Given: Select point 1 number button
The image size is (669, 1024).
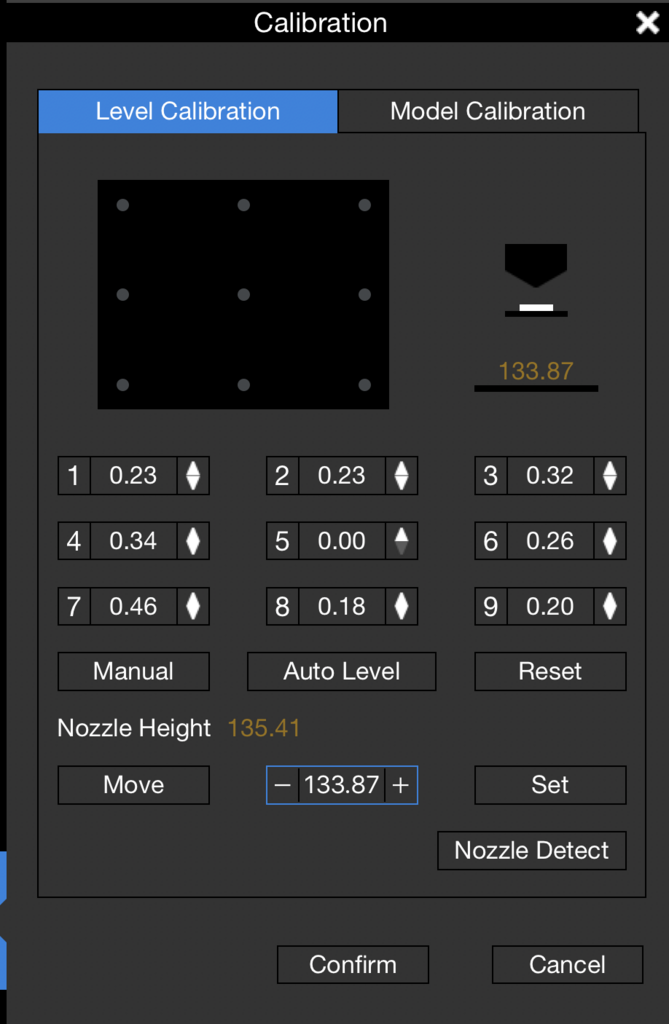Looking at the screenshot, I should [74, 475].
